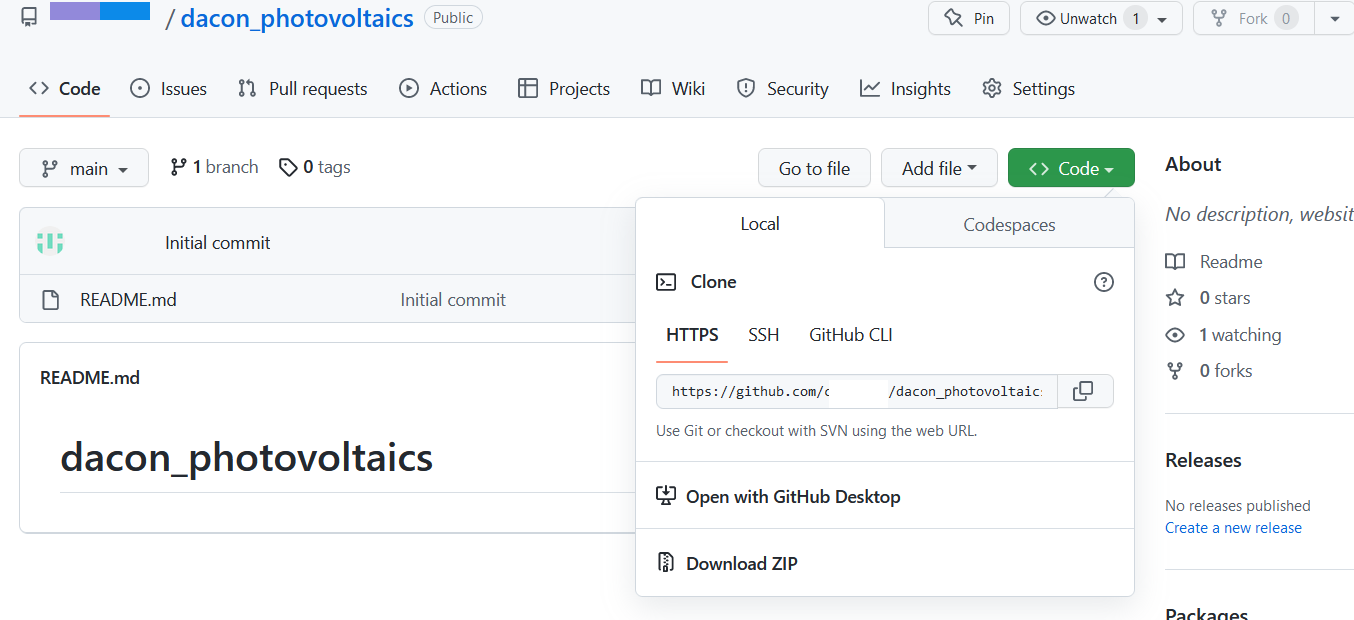Click the README.md file icon
The image size is (1354, 620).
(x=50, y=300)
